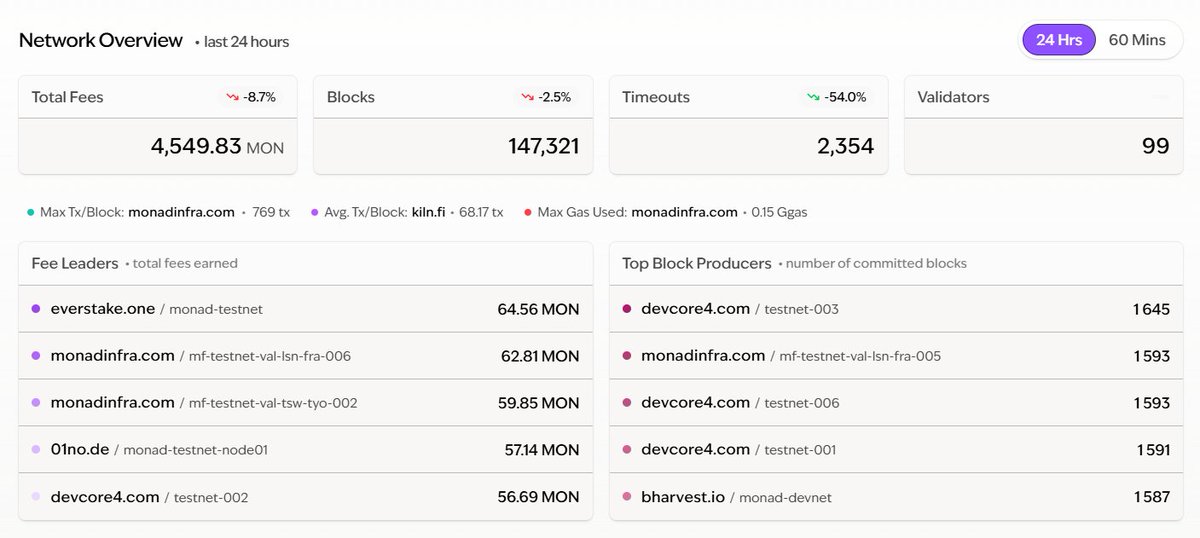Click the Total Fees stat card
This screenshot has width=1200, height=538.
tap(157, 125)
